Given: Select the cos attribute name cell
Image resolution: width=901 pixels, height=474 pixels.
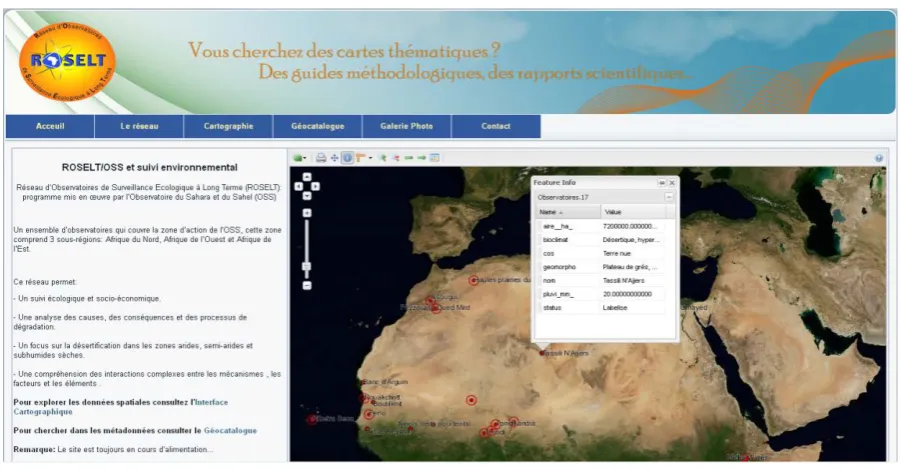Looking at the screenshot, I should (549, 253).
